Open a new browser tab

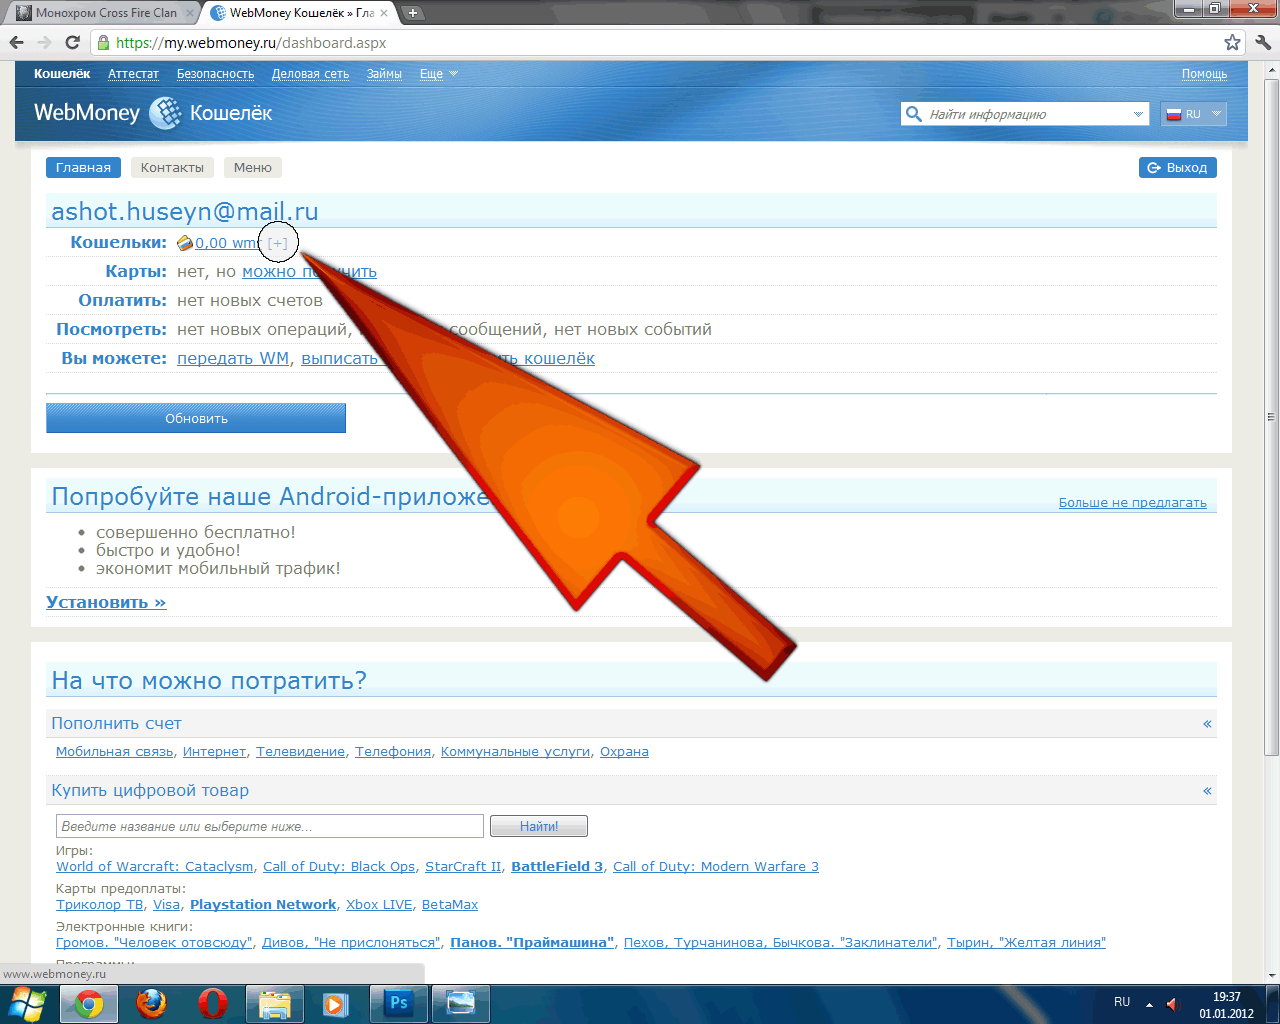coord(412,13)
